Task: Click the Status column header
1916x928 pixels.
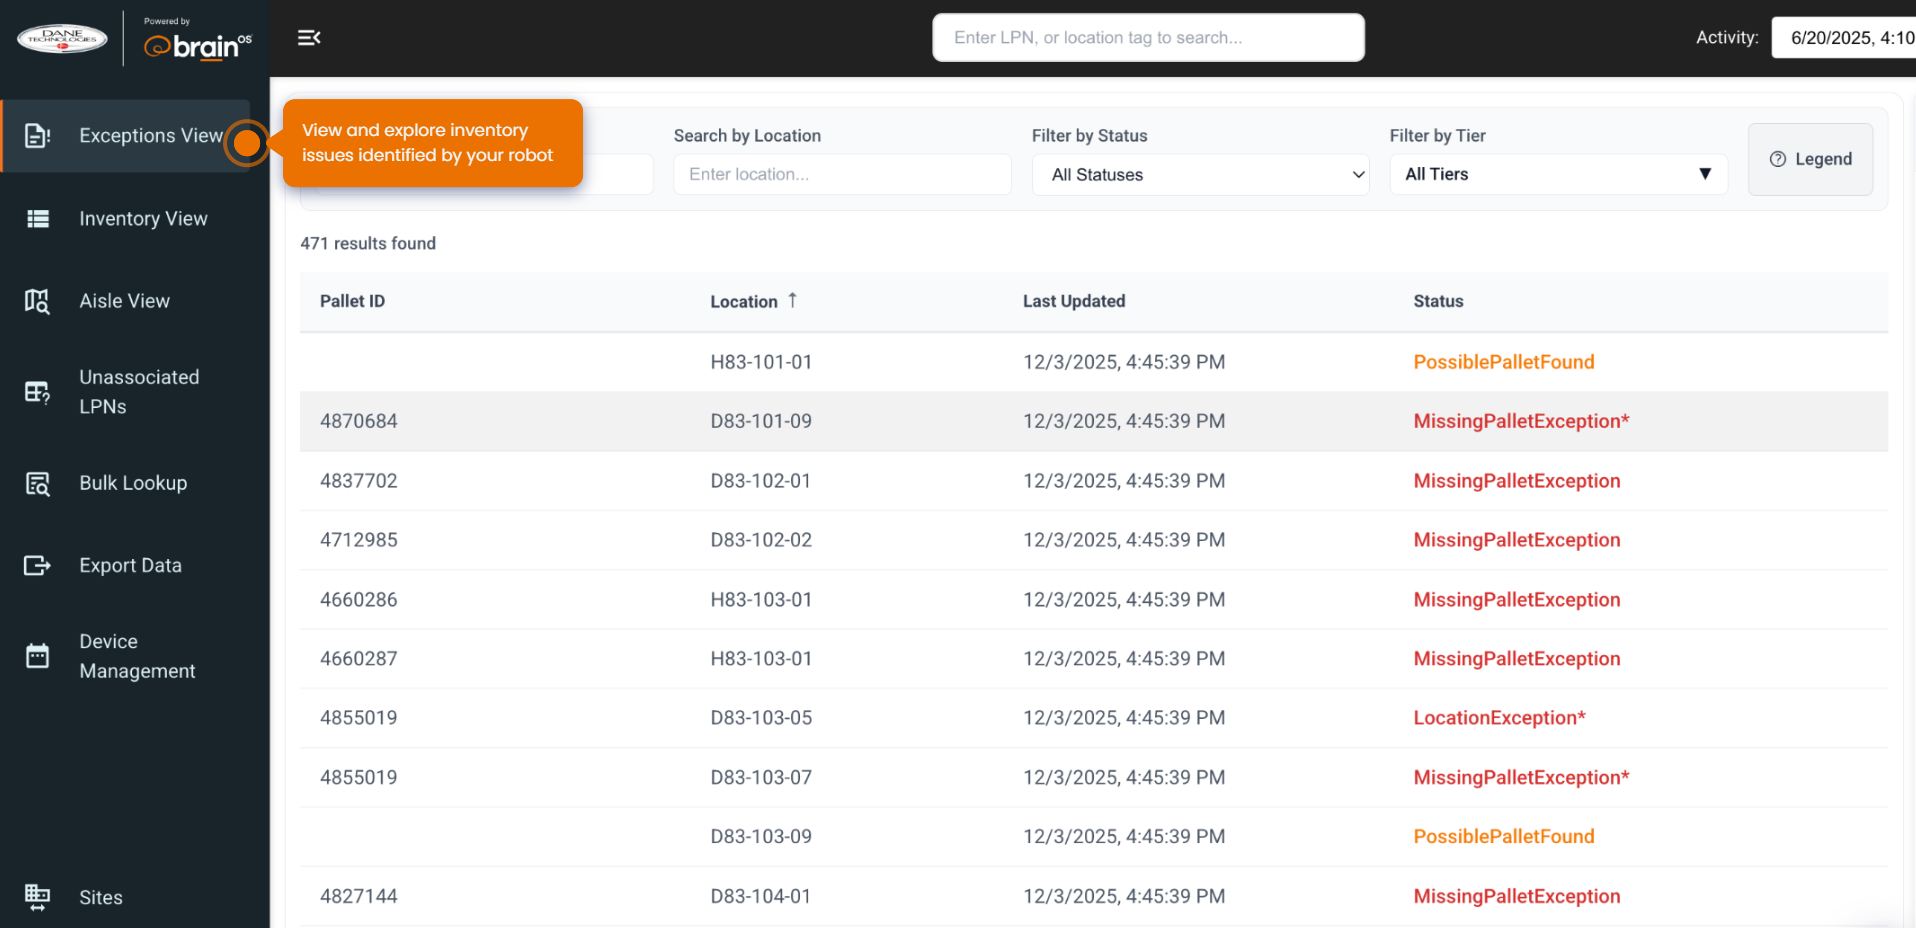Action: (x=1438, y=301)
